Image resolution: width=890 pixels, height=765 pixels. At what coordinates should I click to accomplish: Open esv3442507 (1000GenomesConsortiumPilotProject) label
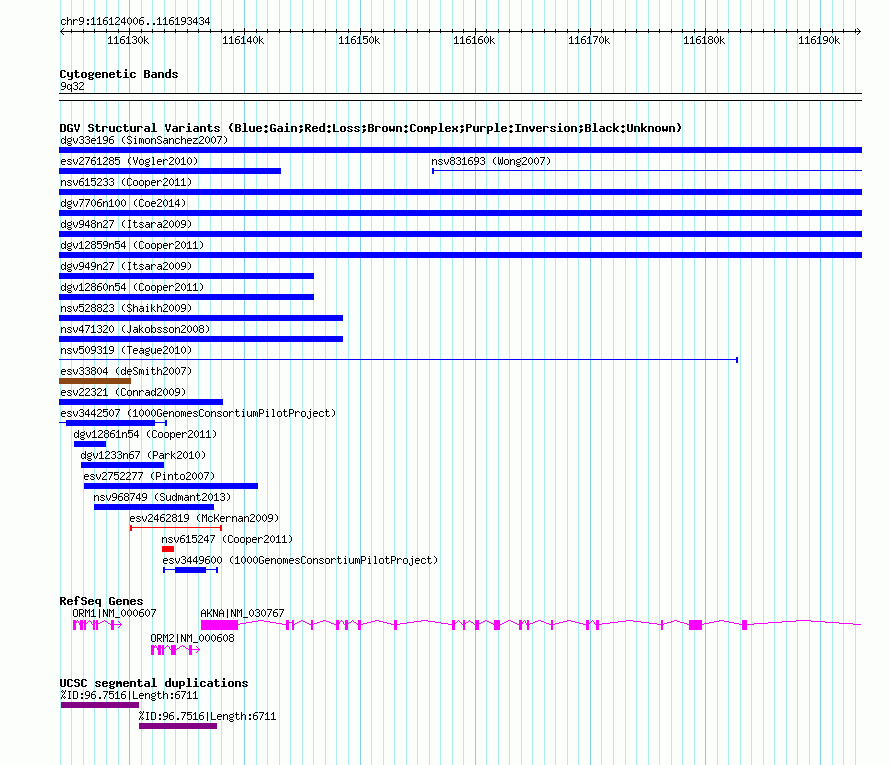pyautogui.click(x=198, y=413)
